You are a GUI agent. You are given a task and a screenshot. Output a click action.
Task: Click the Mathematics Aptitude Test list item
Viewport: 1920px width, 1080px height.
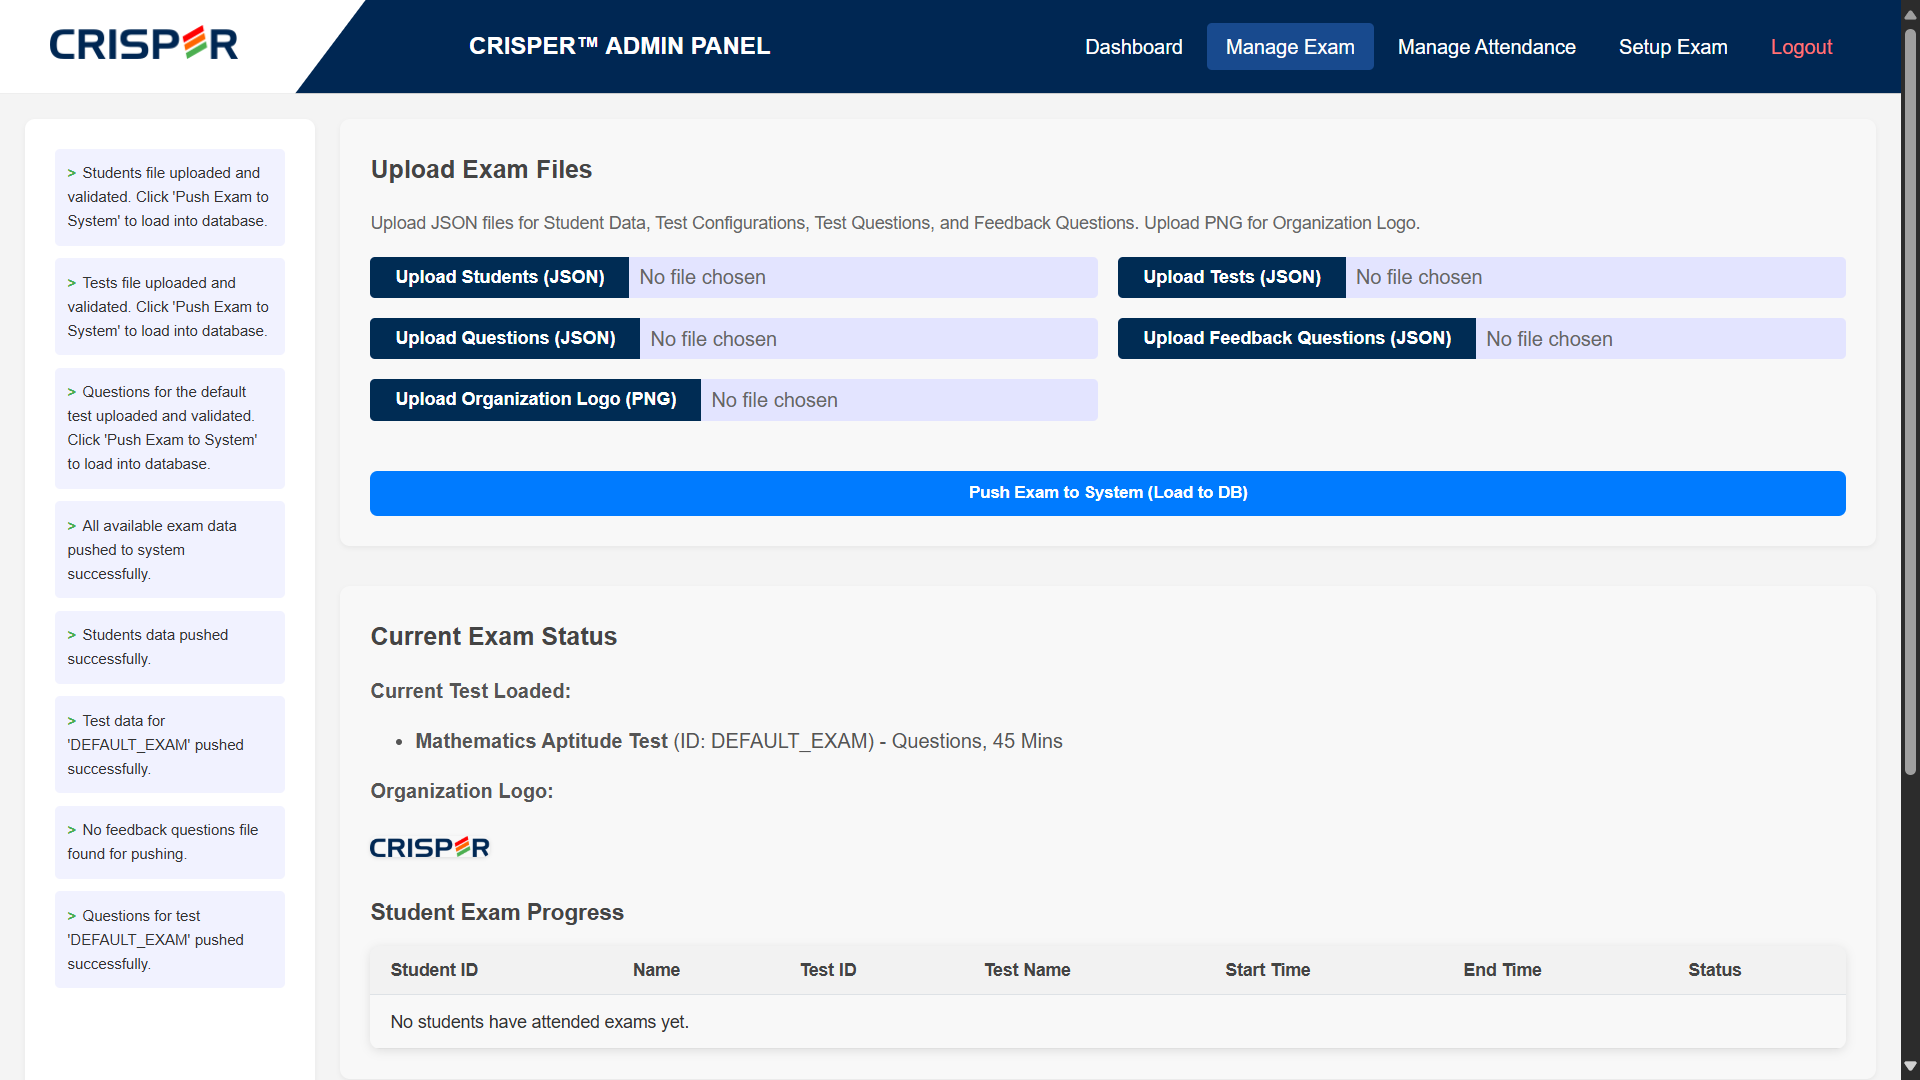pos(739,741)
